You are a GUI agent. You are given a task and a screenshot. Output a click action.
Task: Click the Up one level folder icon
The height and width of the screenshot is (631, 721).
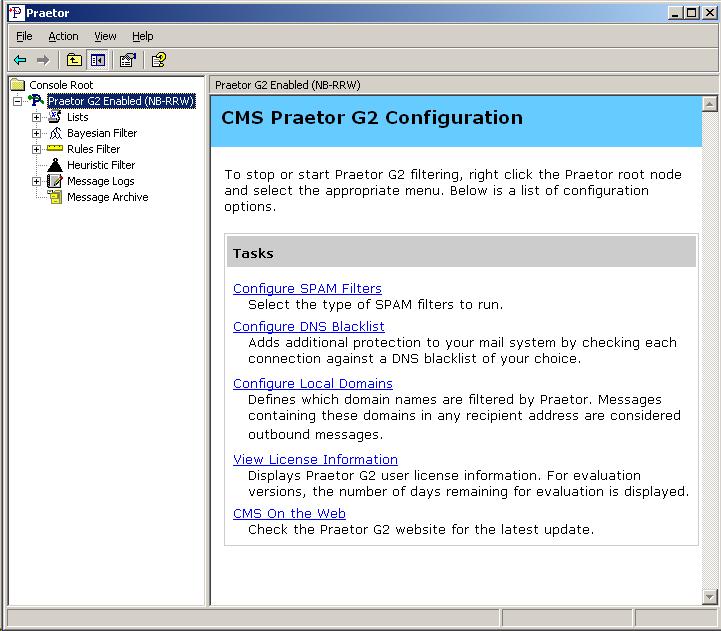(x=74, y=60)
